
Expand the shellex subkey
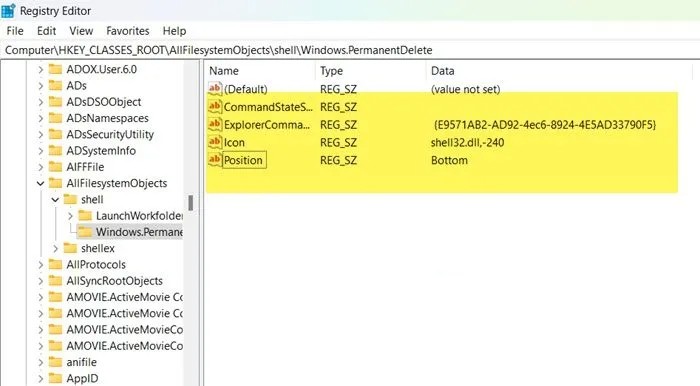tap(55, 249)
